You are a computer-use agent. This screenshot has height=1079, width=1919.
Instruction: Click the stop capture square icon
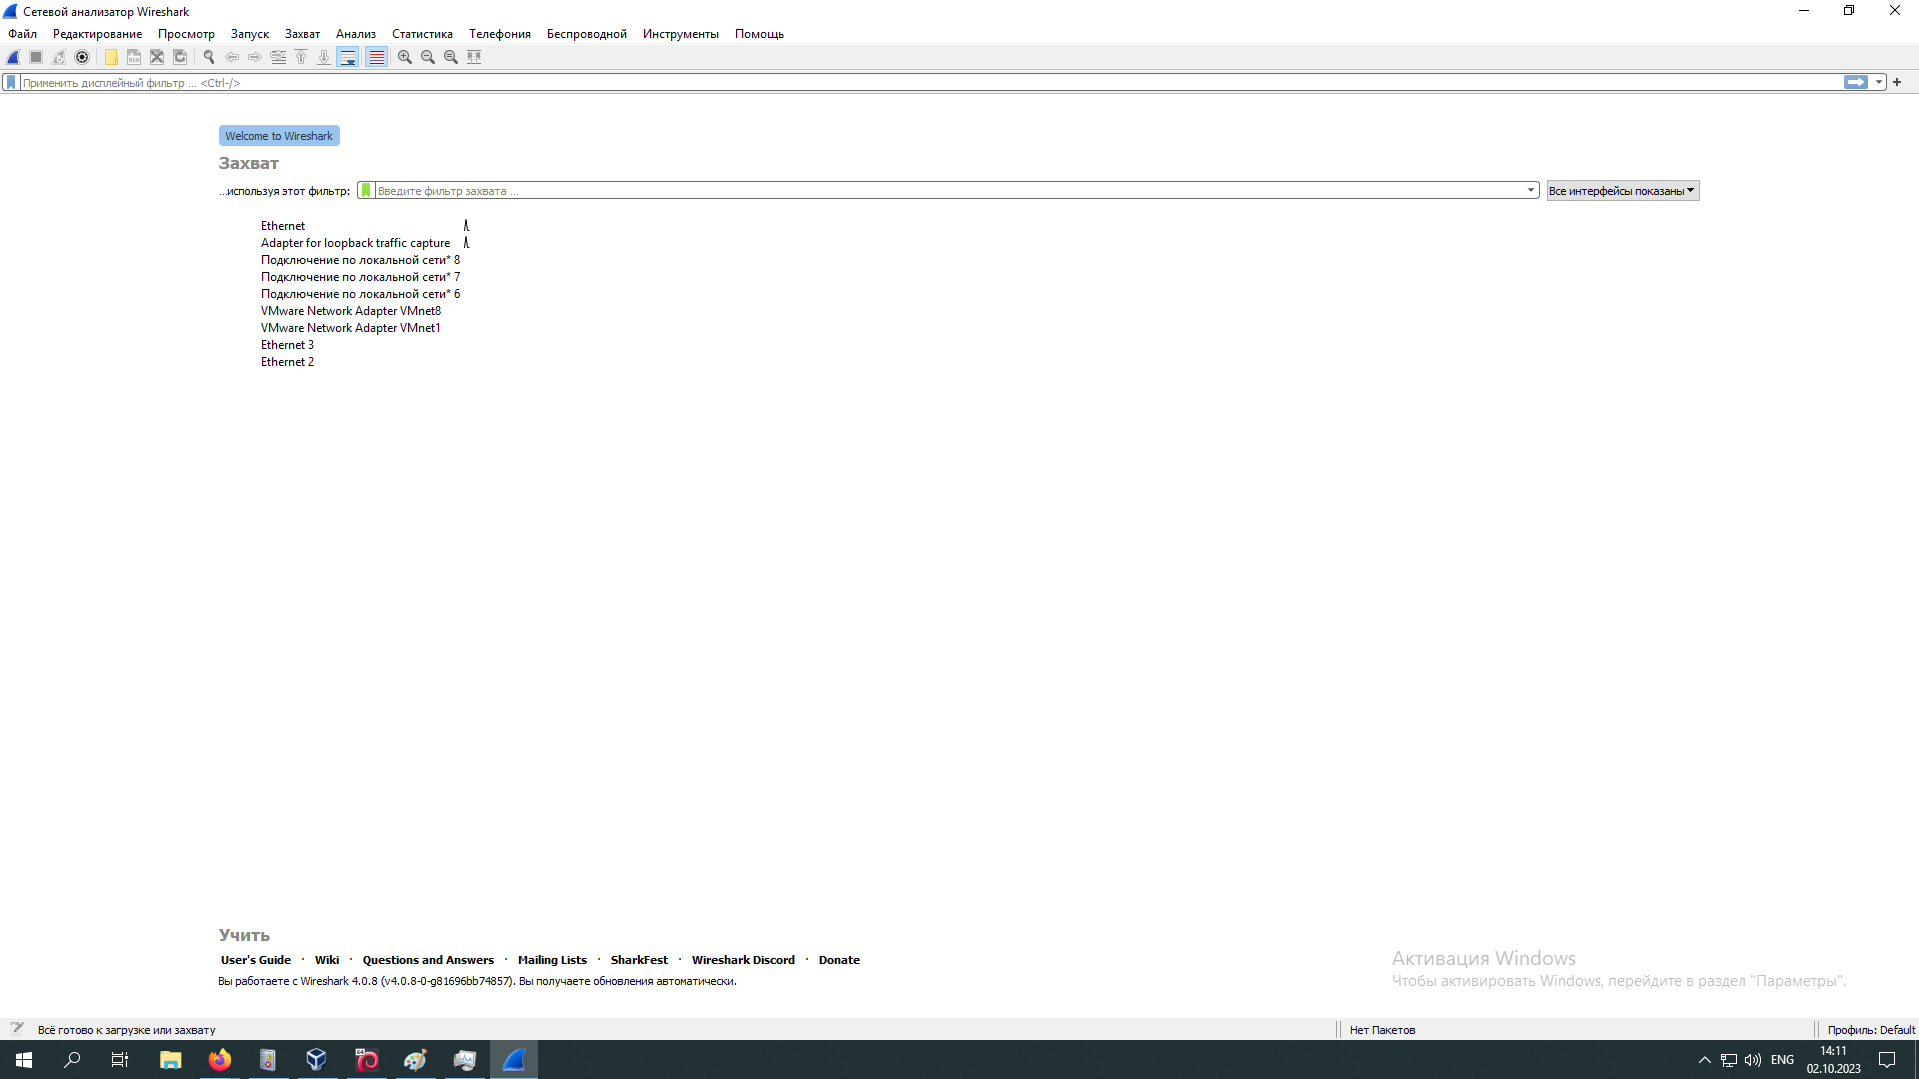tap(36, 57)
